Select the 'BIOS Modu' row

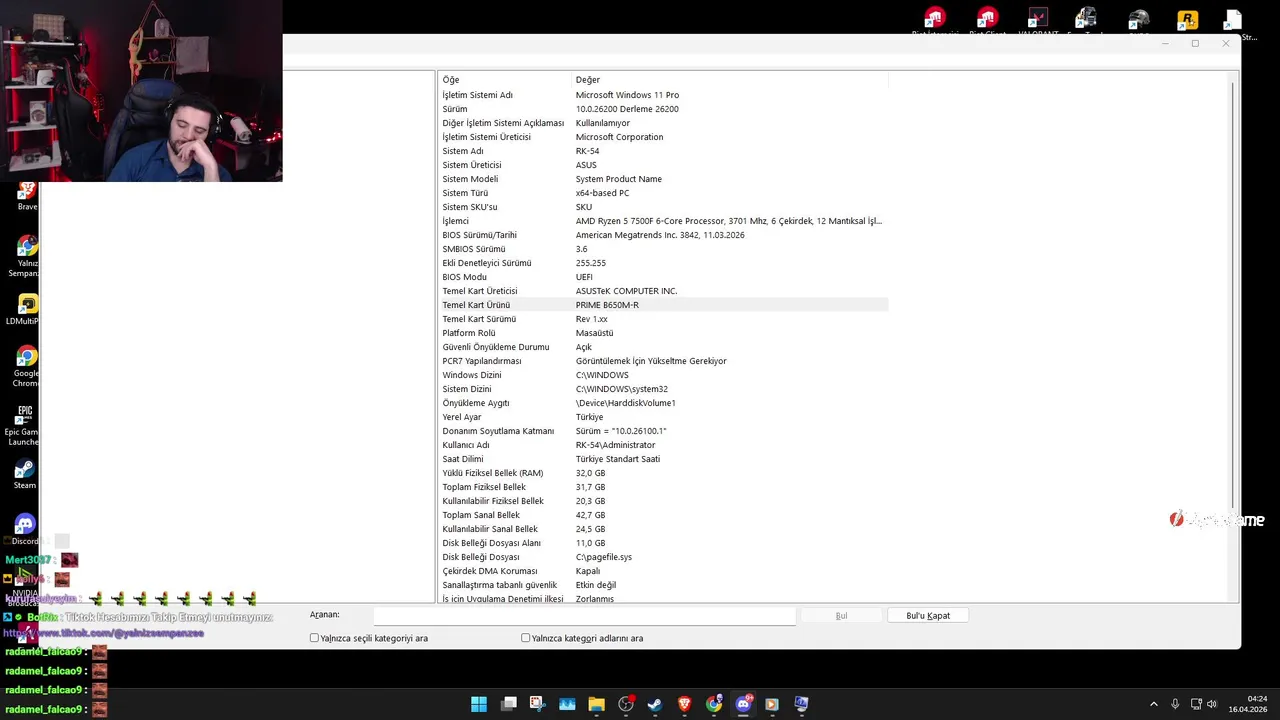(663, 277)
